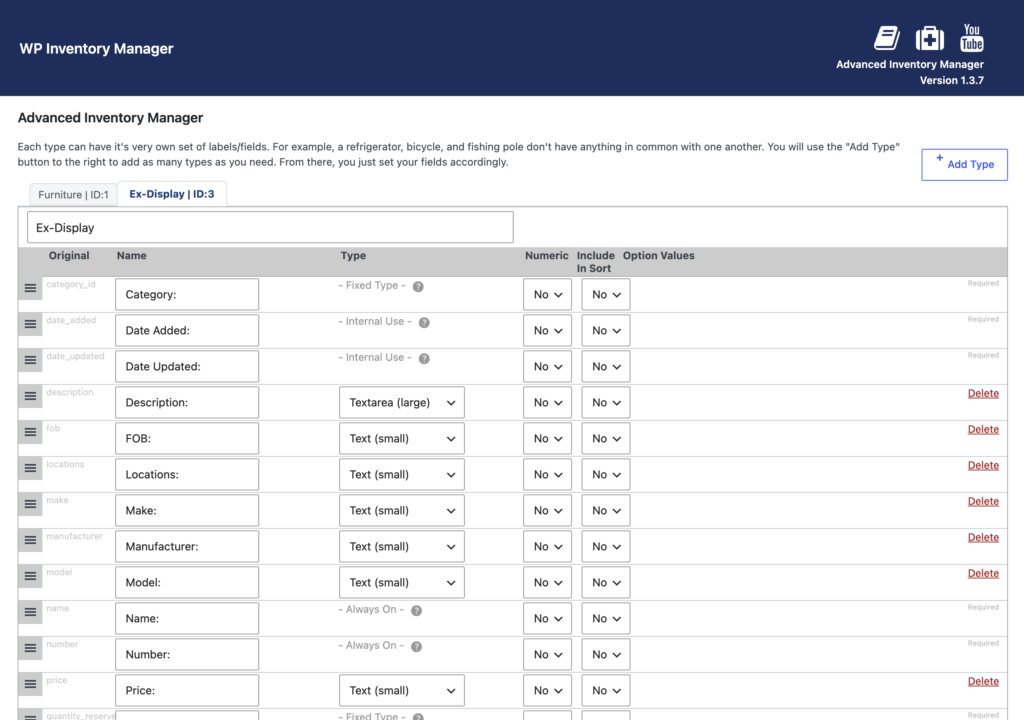Delete the Locations field
Viewport: 1024px width, 720px height.
pos(983,465)
